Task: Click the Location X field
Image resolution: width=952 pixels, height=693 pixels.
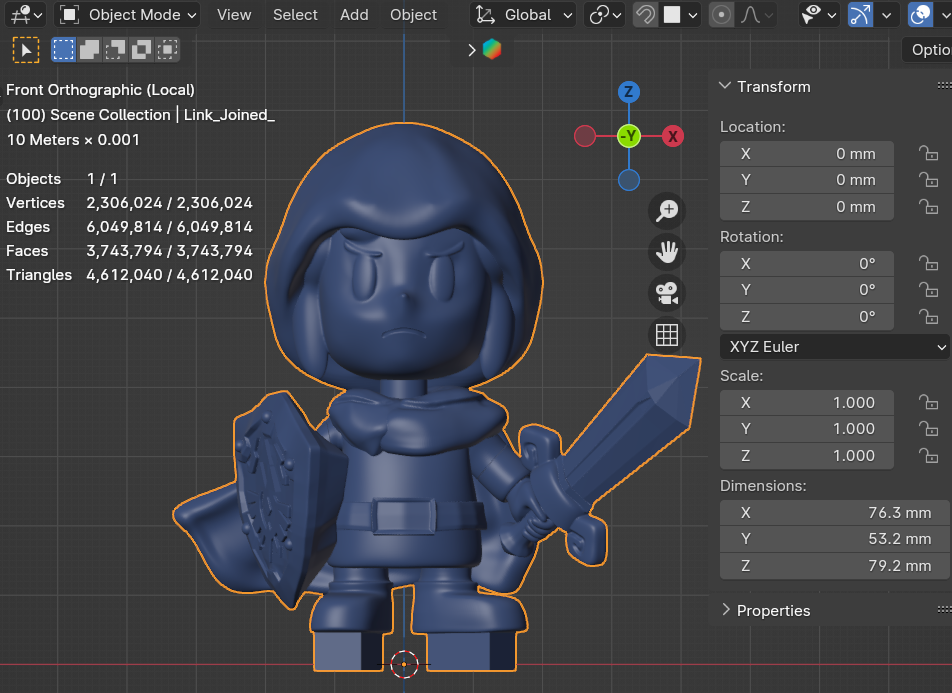Action: 806,154
